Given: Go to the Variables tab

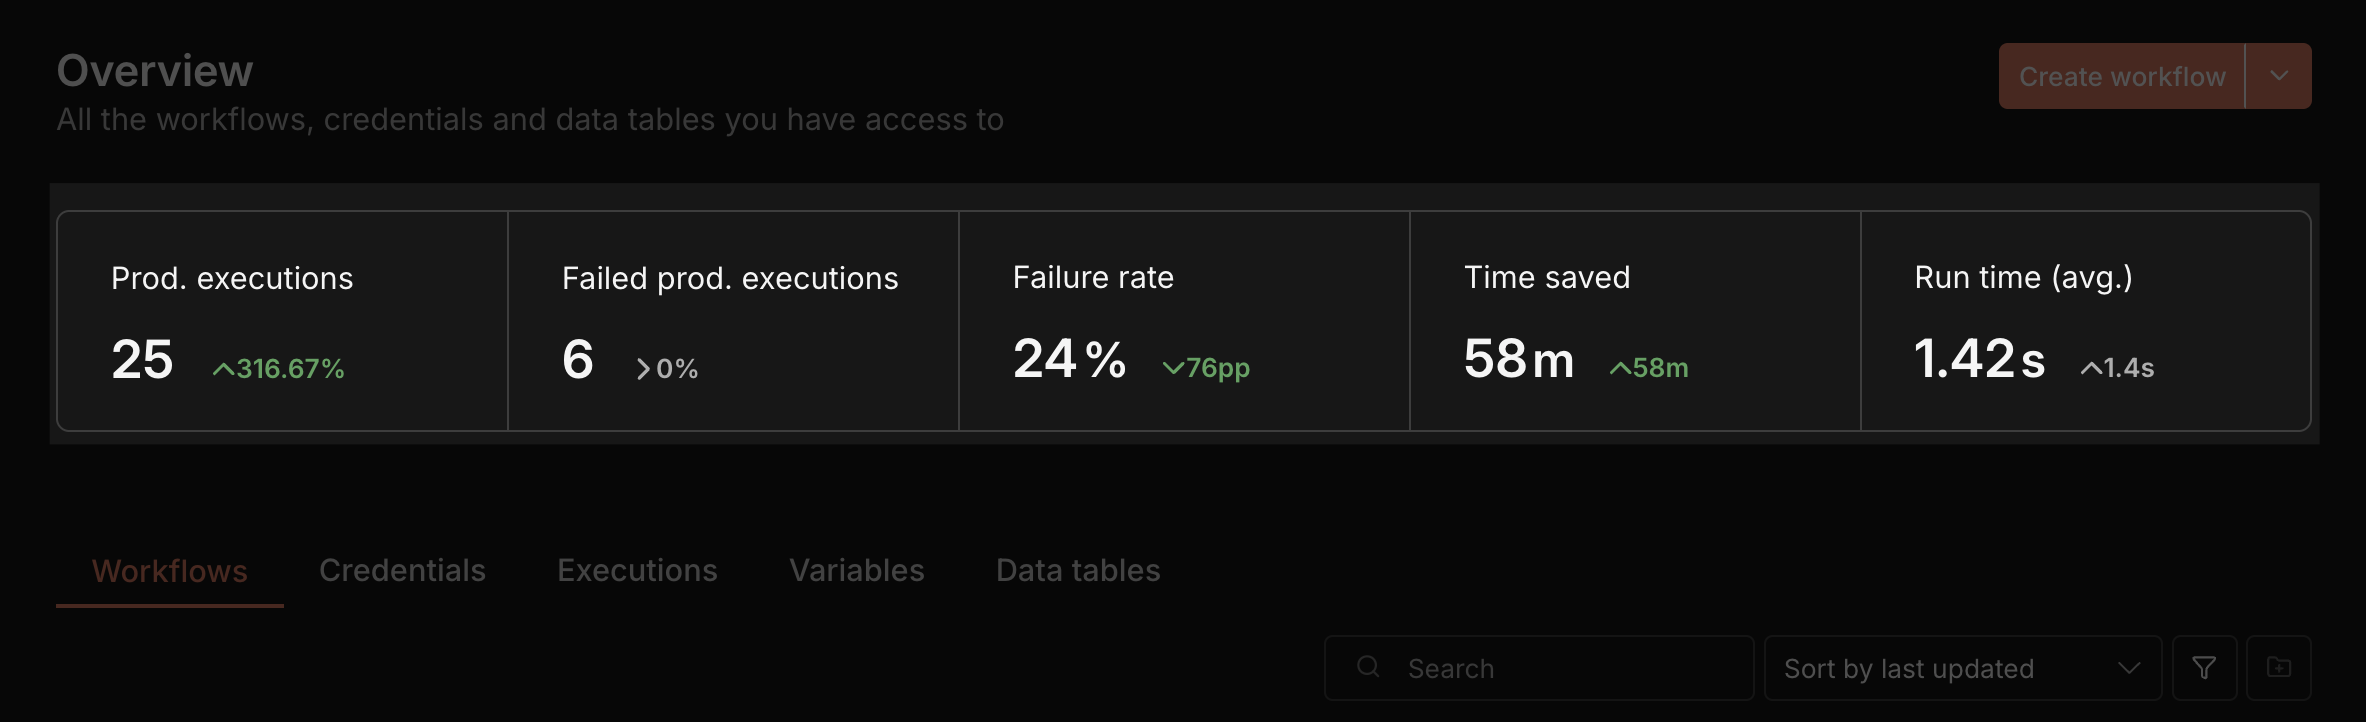Looking at the screenshot, I should 856,571.
